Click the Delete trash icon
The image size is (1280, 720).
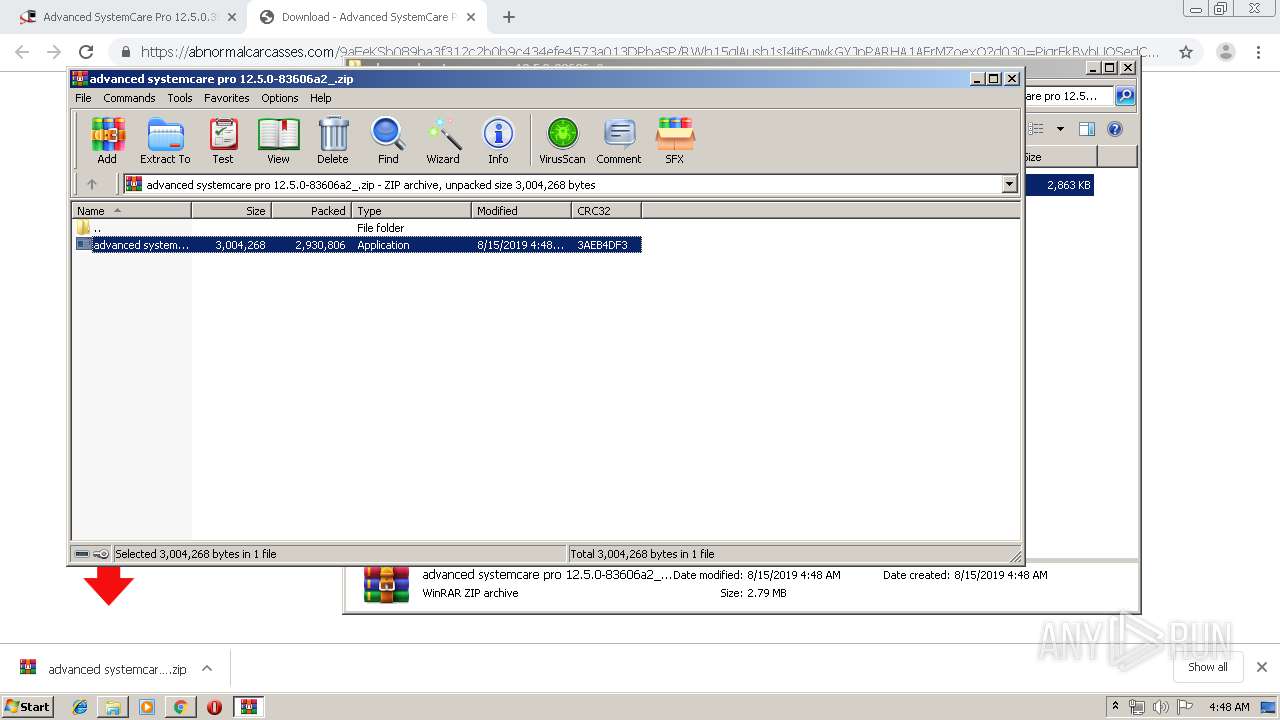pyautogui.click(x=333, y=140)
